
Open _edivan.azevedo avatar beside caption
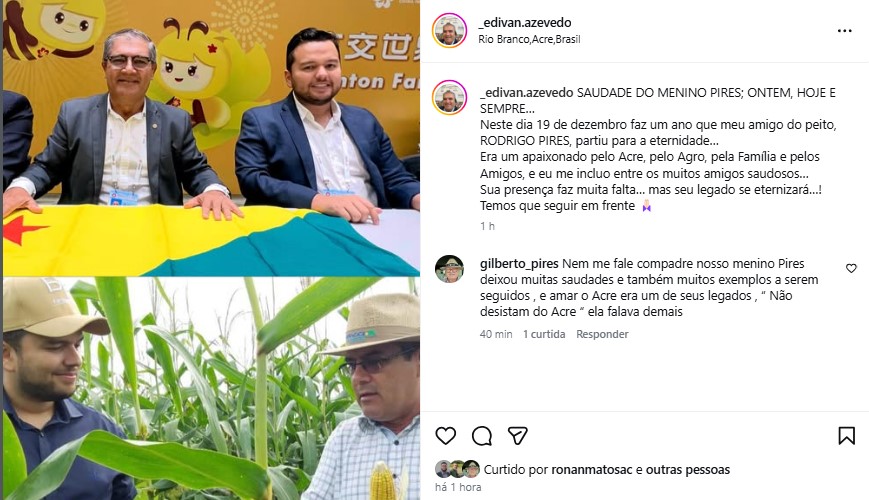pos(449,98)
